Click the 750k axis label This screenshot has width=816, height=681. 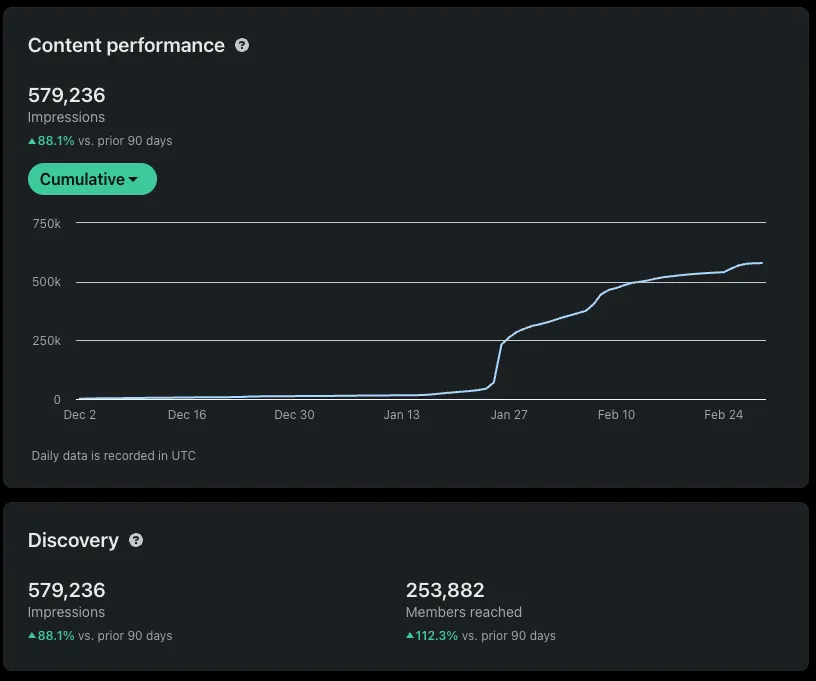46,224
